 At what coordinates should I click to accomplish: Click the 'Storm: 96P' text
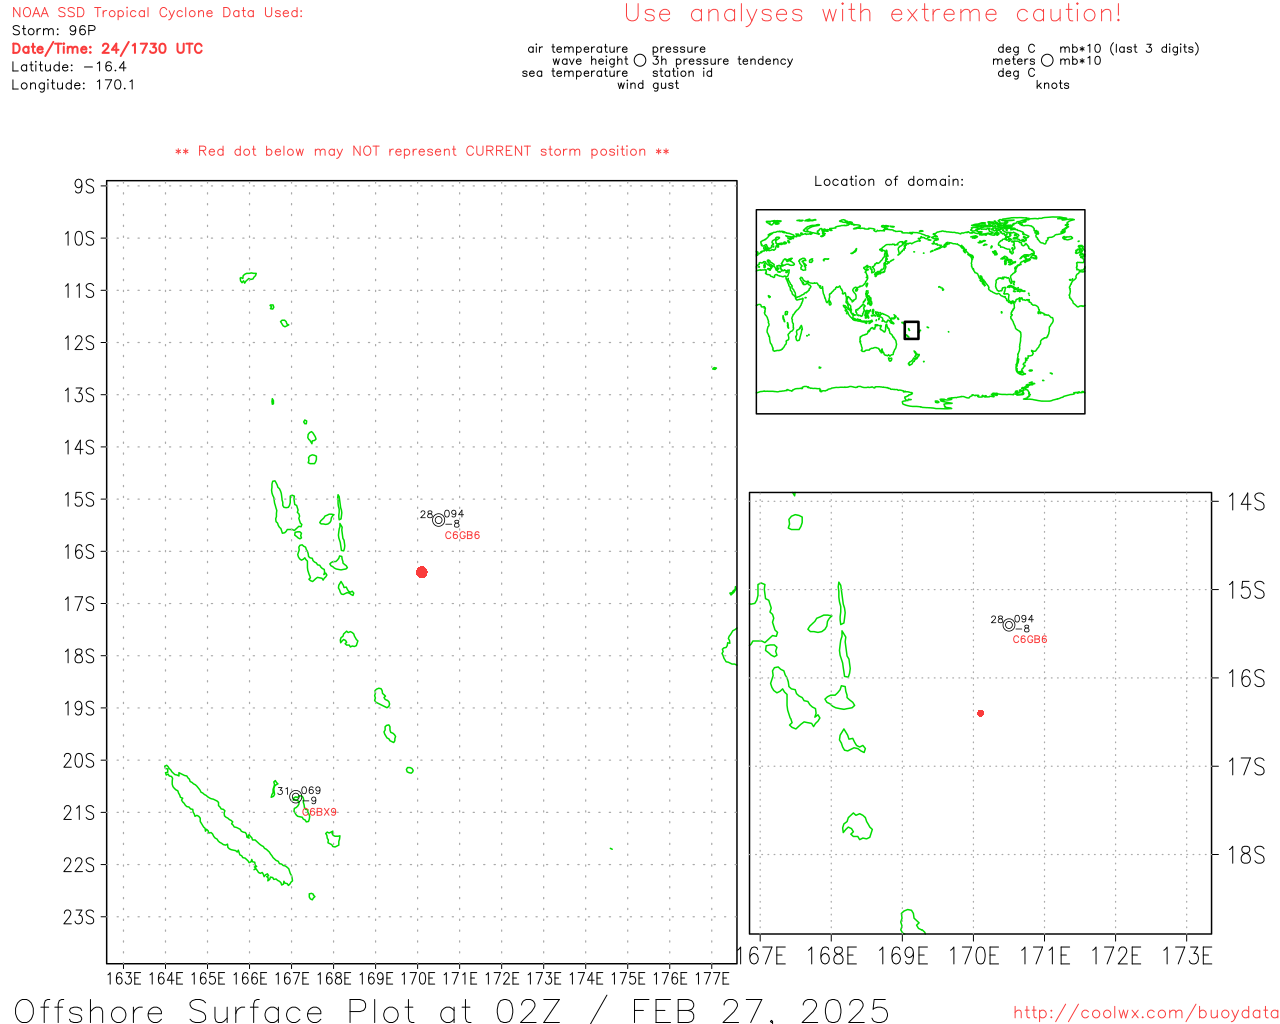tap(54, 31)
